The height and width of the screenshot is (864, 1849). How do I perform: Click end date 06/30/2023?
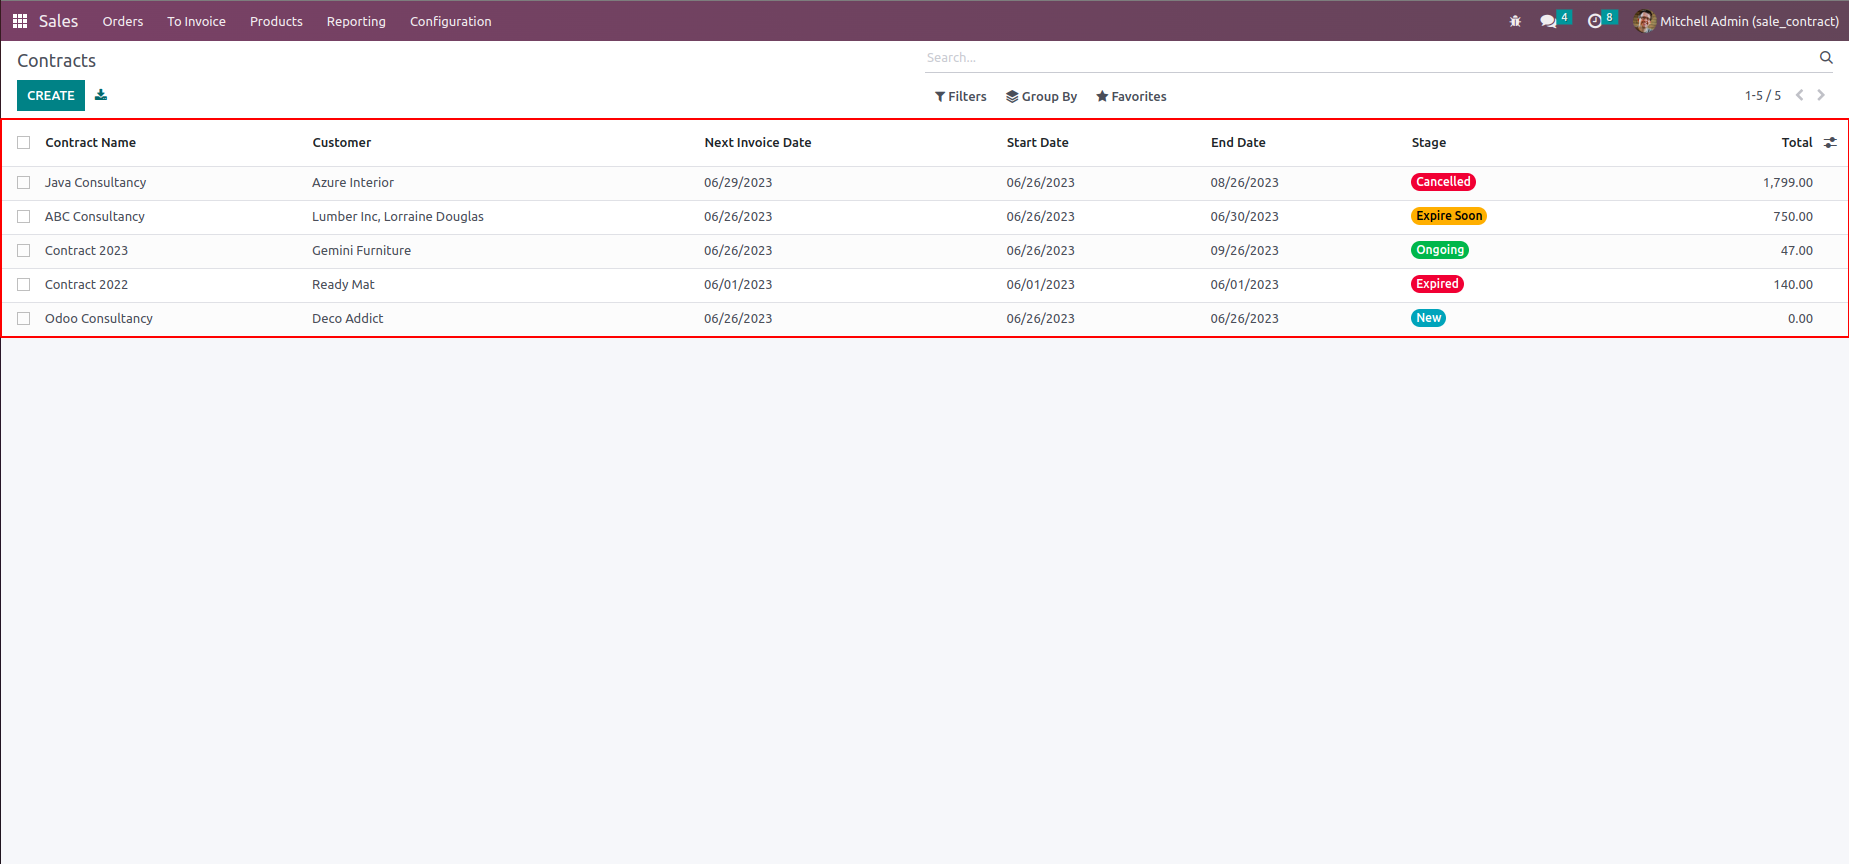(1244, 217)
